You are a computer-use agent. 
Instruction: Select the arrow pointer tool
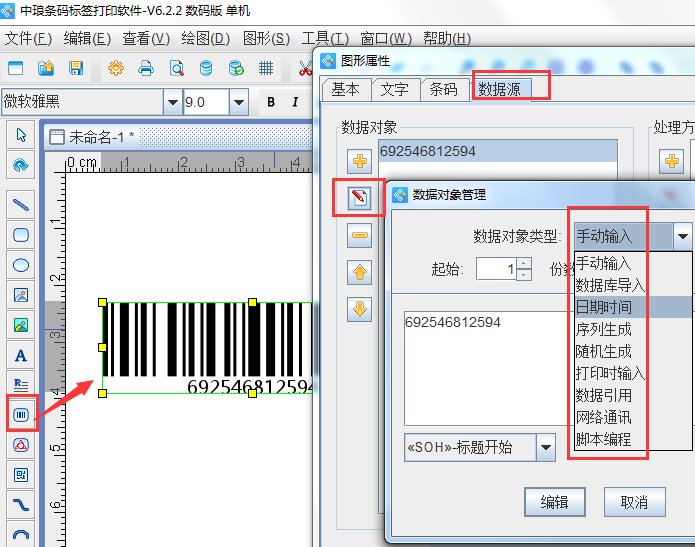pos(21,135)
